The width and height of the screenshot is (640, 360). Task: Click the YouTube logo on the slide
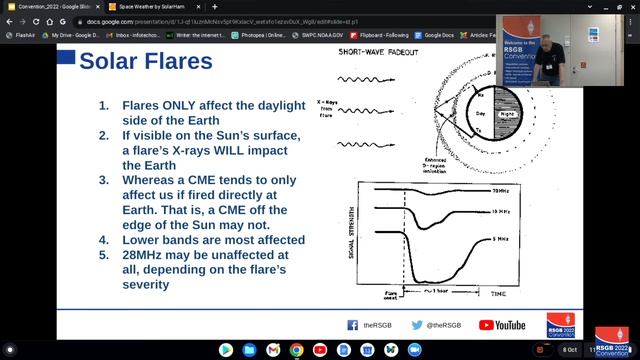(502, 325)
